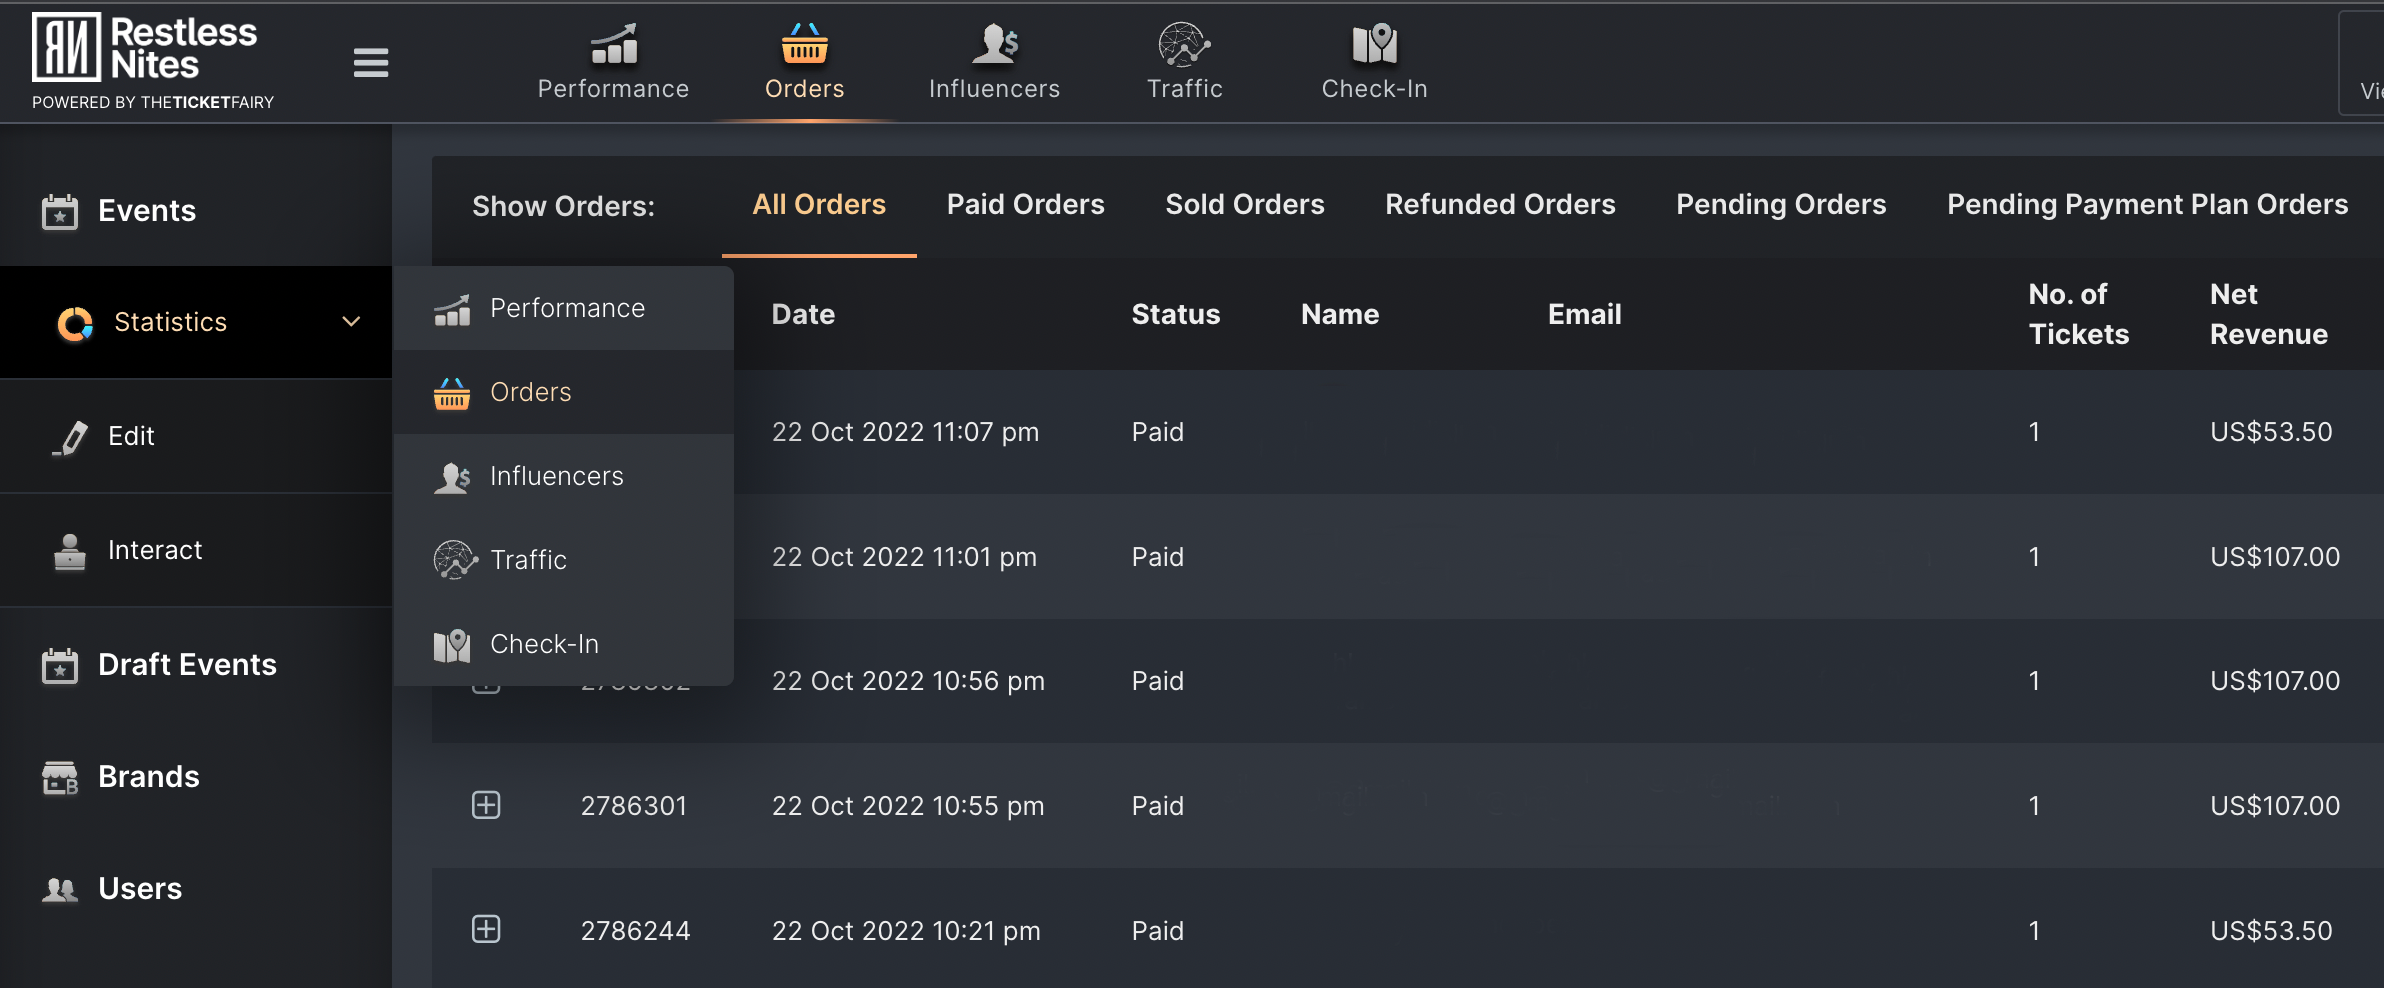Click the Brands store icon

60,778
